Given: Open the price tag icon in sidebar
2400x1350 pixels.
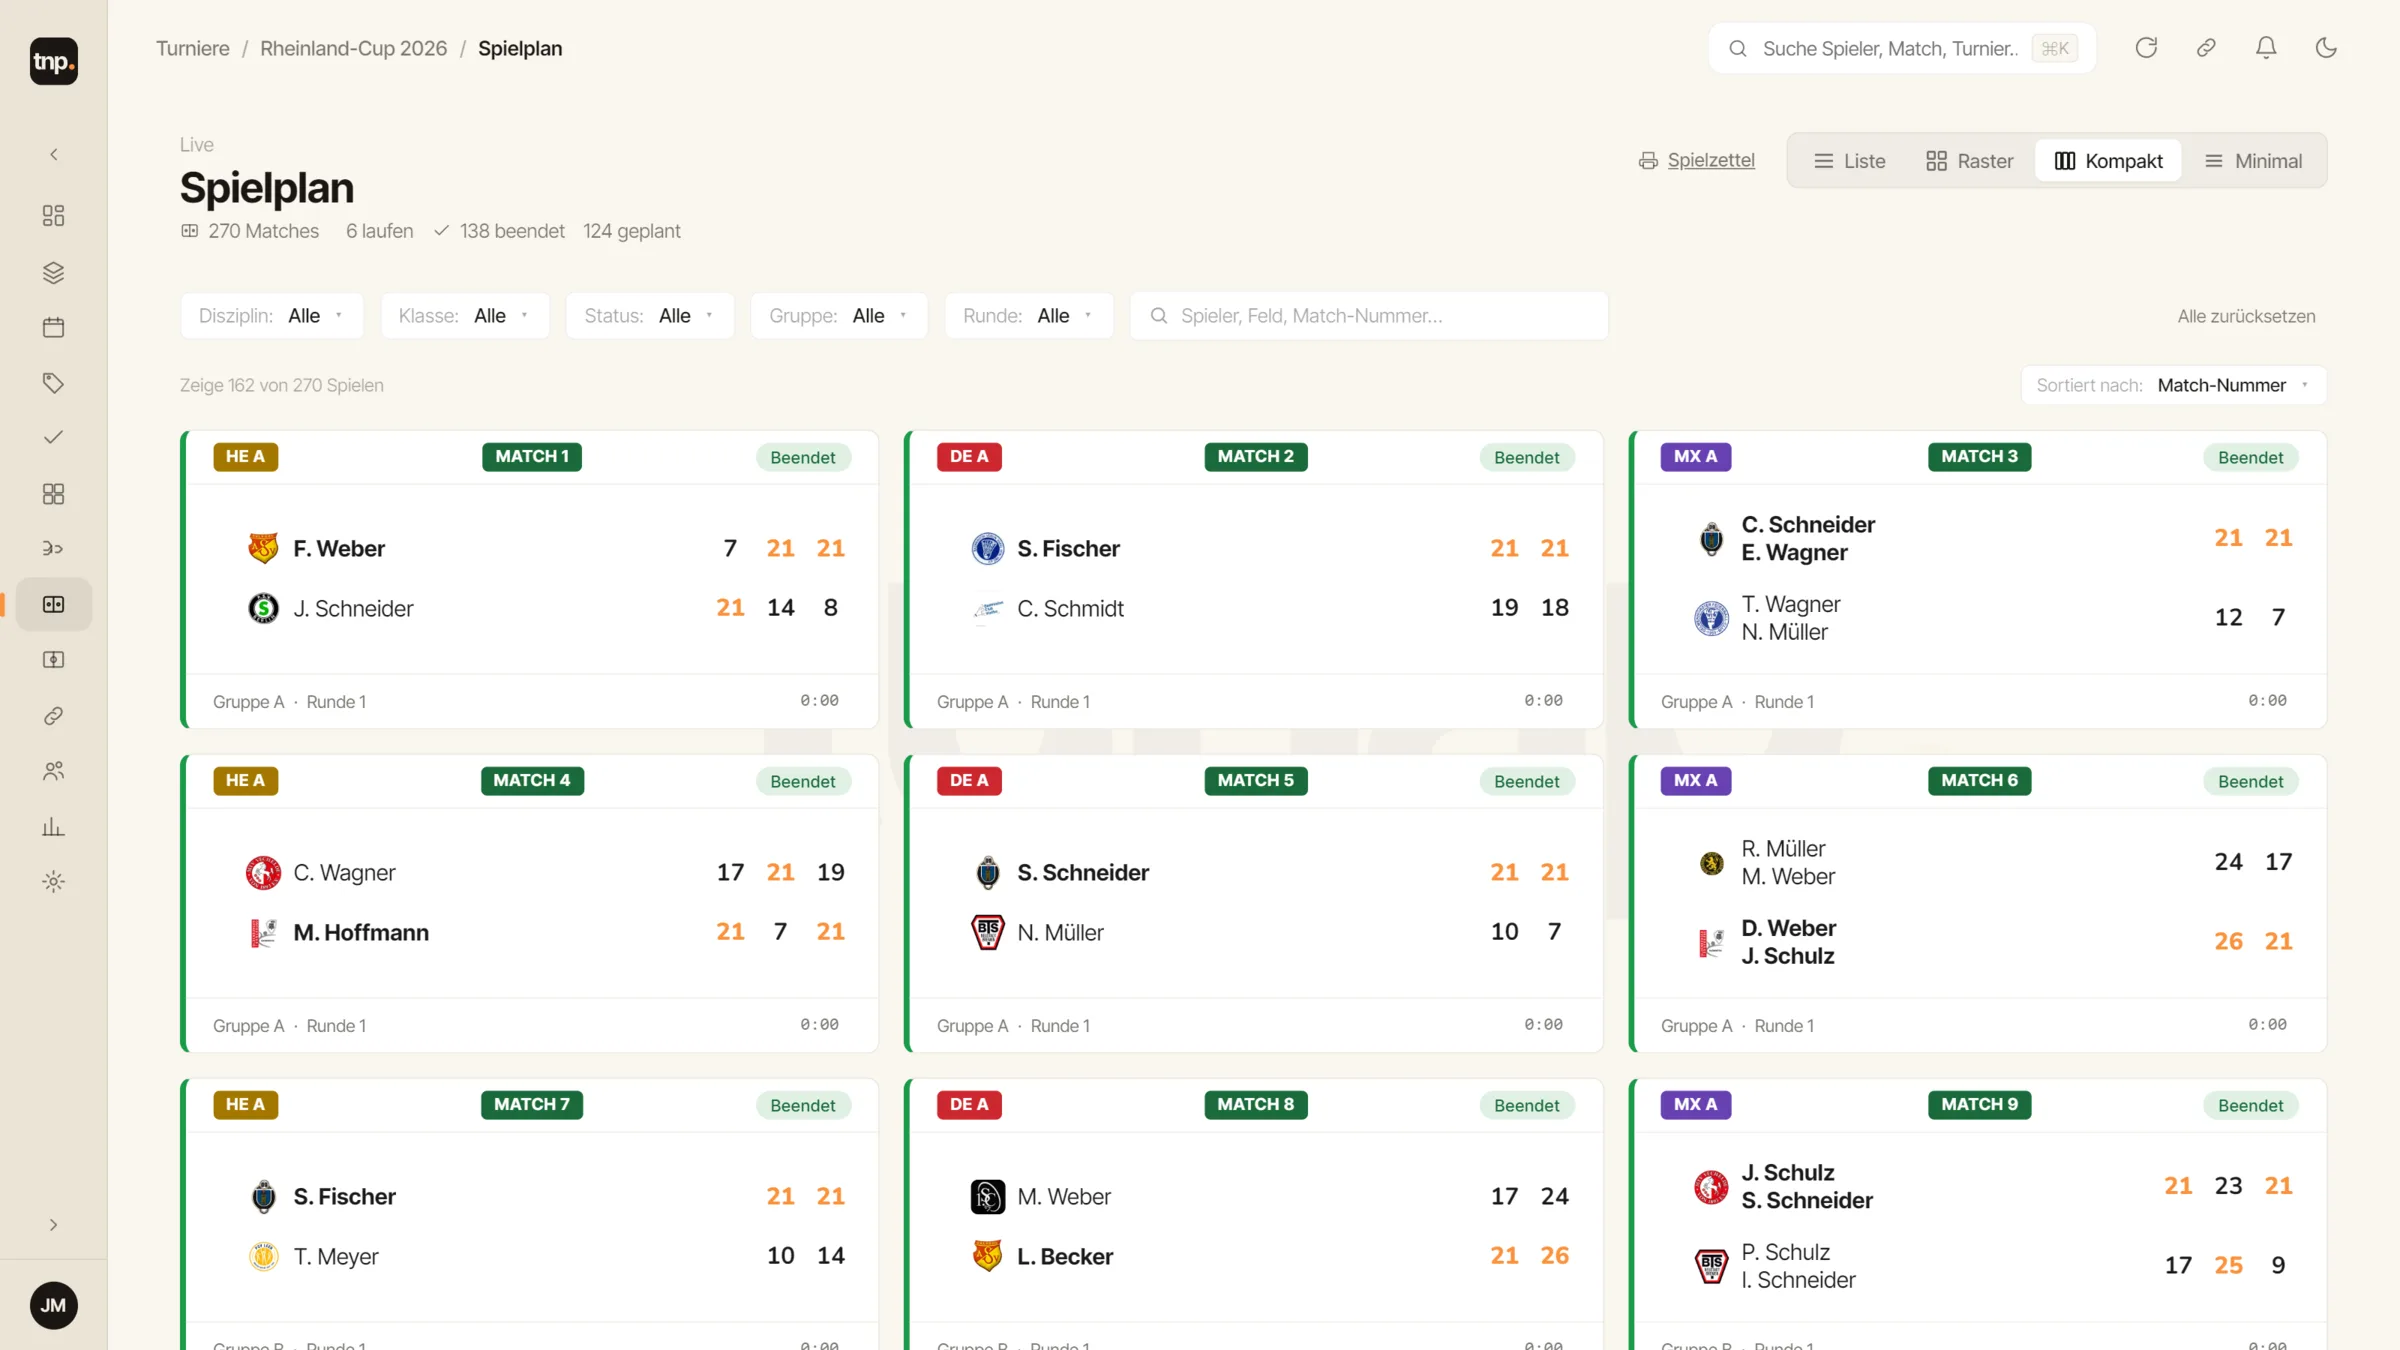Looking at the screenshot, I should coord(54,382).
